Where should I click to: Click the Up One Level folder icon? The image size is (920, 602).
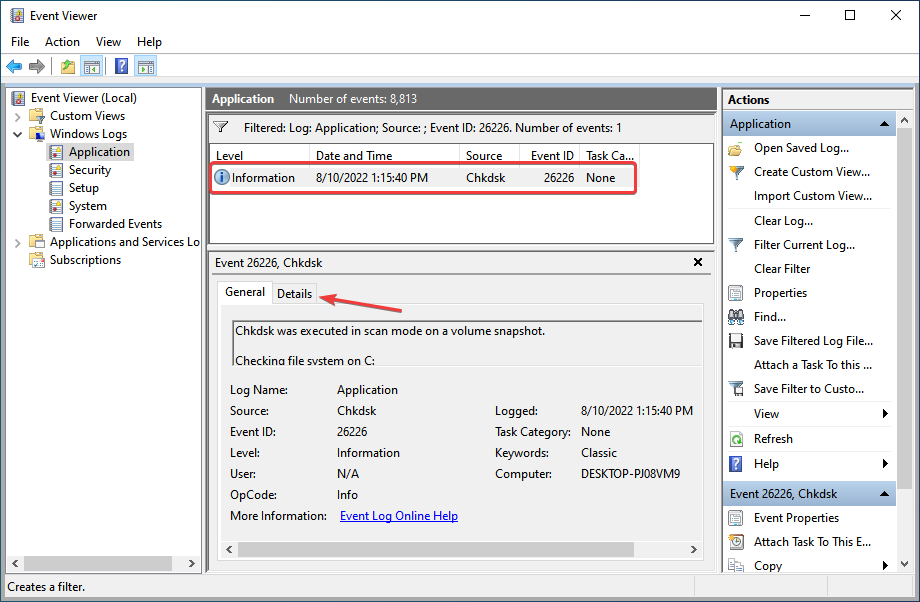click(68, 66)
